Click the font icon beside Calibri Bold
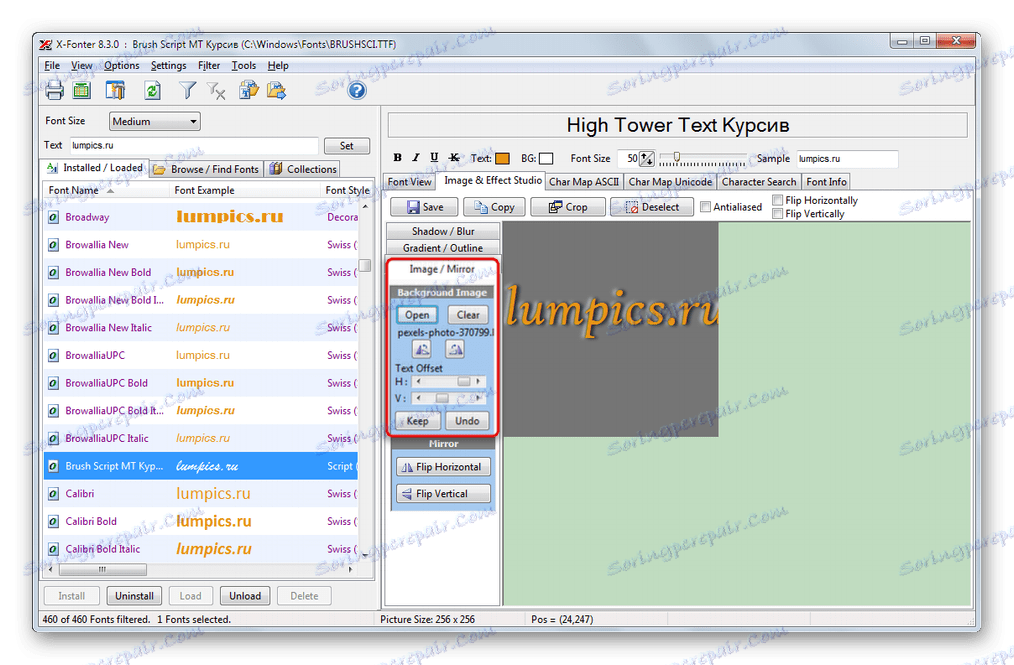This screenshot has height=665, width=1014. click(53, 521)
